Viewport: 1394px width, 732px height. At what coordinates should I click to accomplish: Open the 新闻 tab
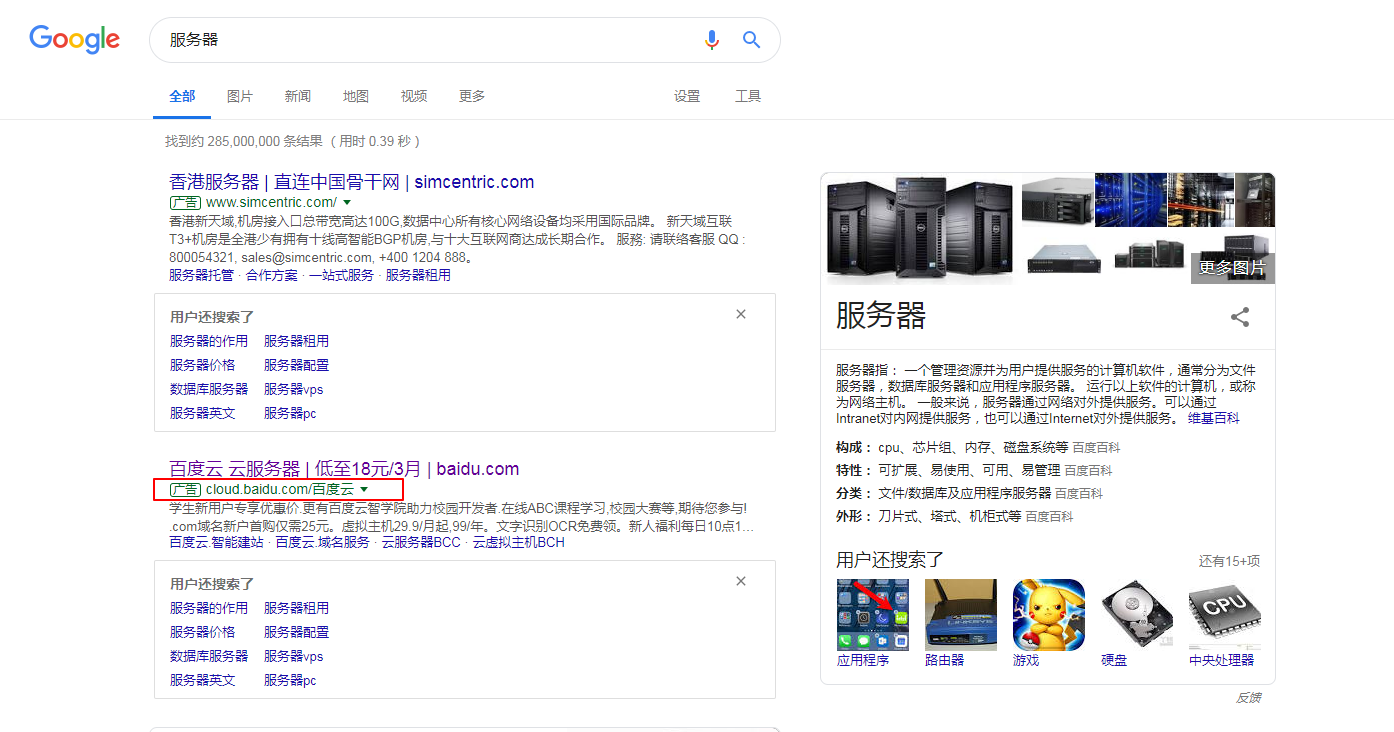pyautogui.click(x=298, y=96)
